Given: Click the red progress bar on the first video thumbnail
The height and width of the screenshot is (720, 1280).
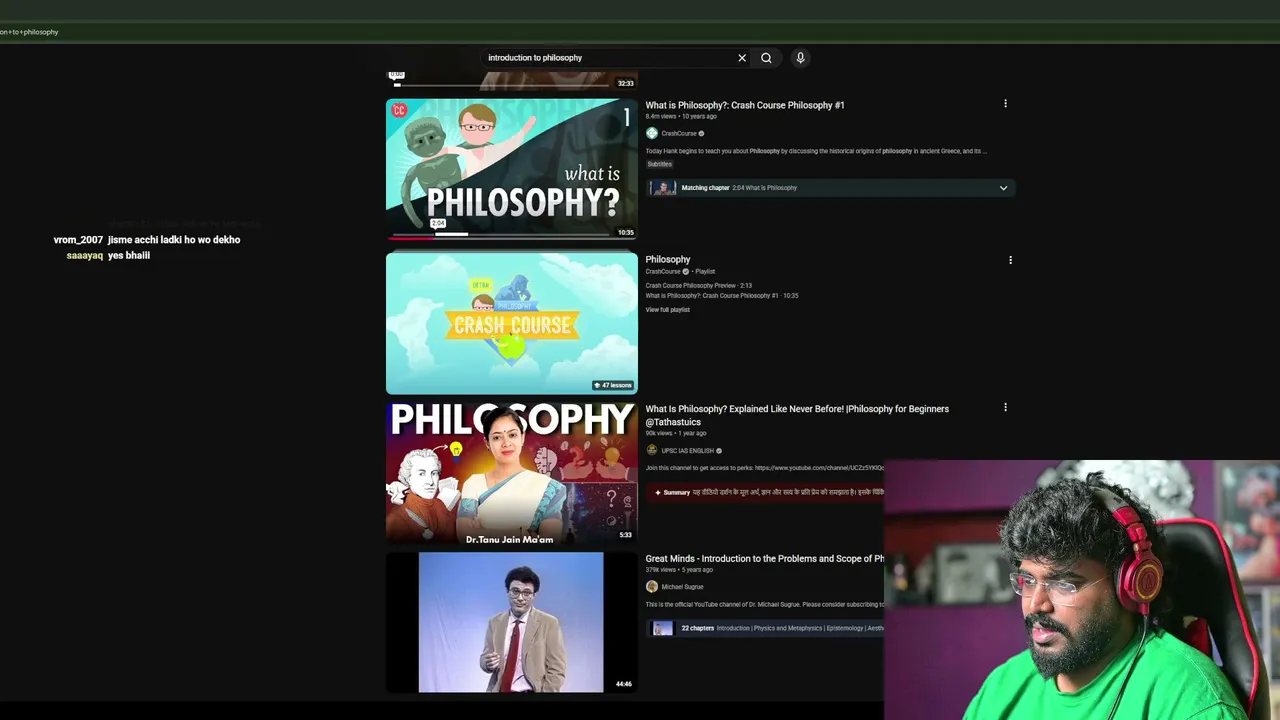Looking at the screenshot, I should click(x=411, y=237).
